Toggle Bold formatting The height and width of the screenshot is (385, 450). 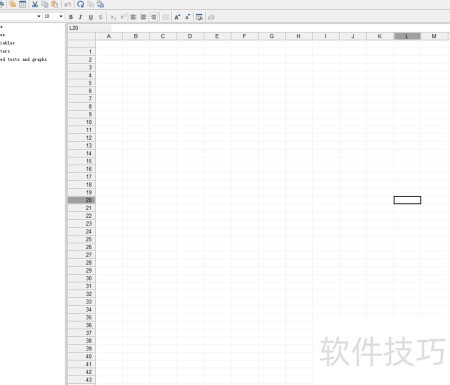(71, 17)
